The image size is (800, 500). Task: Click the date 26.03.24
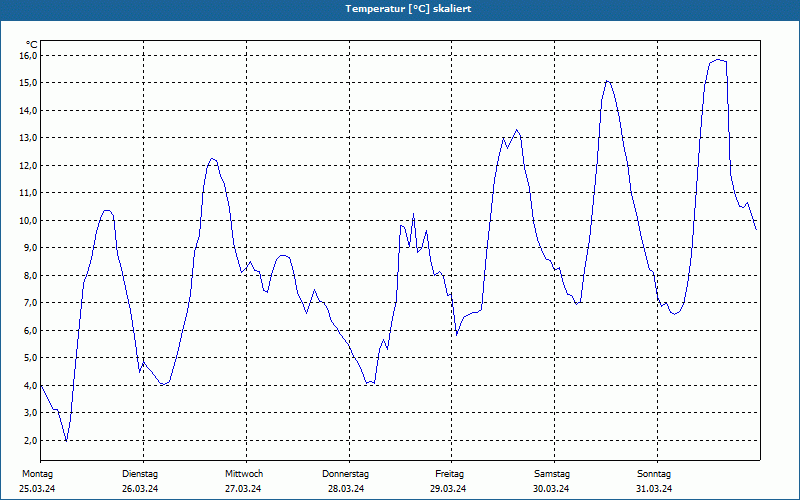pos(140,489)
